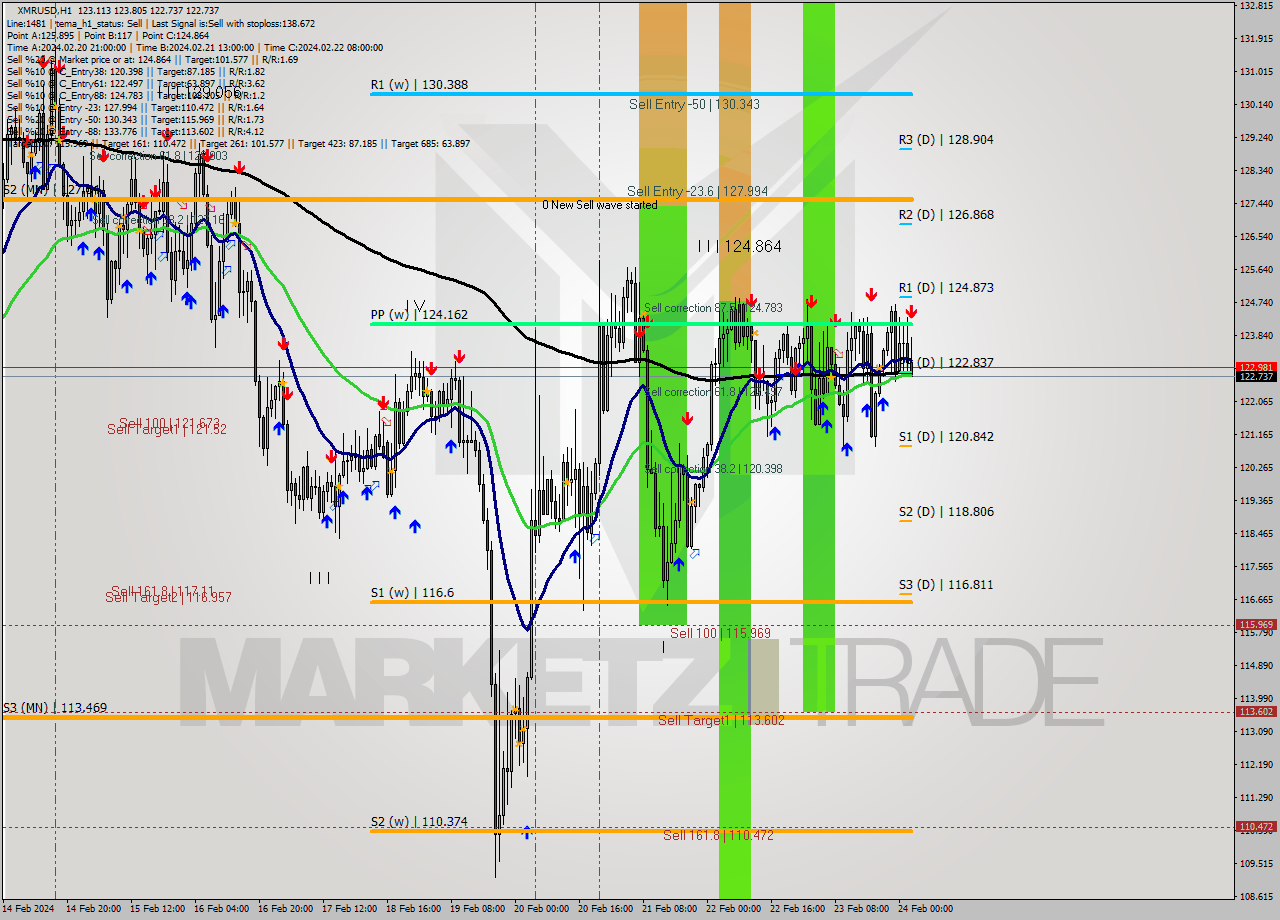The width and height of the screenshot is (1280, 920).
Task: Select the 'R1 (w) | 130.388' pivot label
Action: click(419, 86)
